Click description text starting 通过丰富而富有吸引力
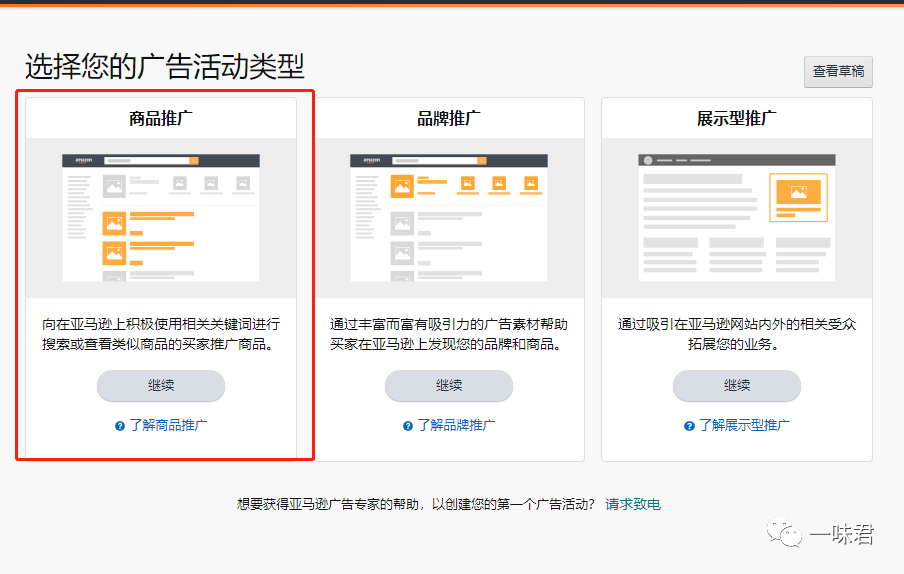 coord(449,334)
